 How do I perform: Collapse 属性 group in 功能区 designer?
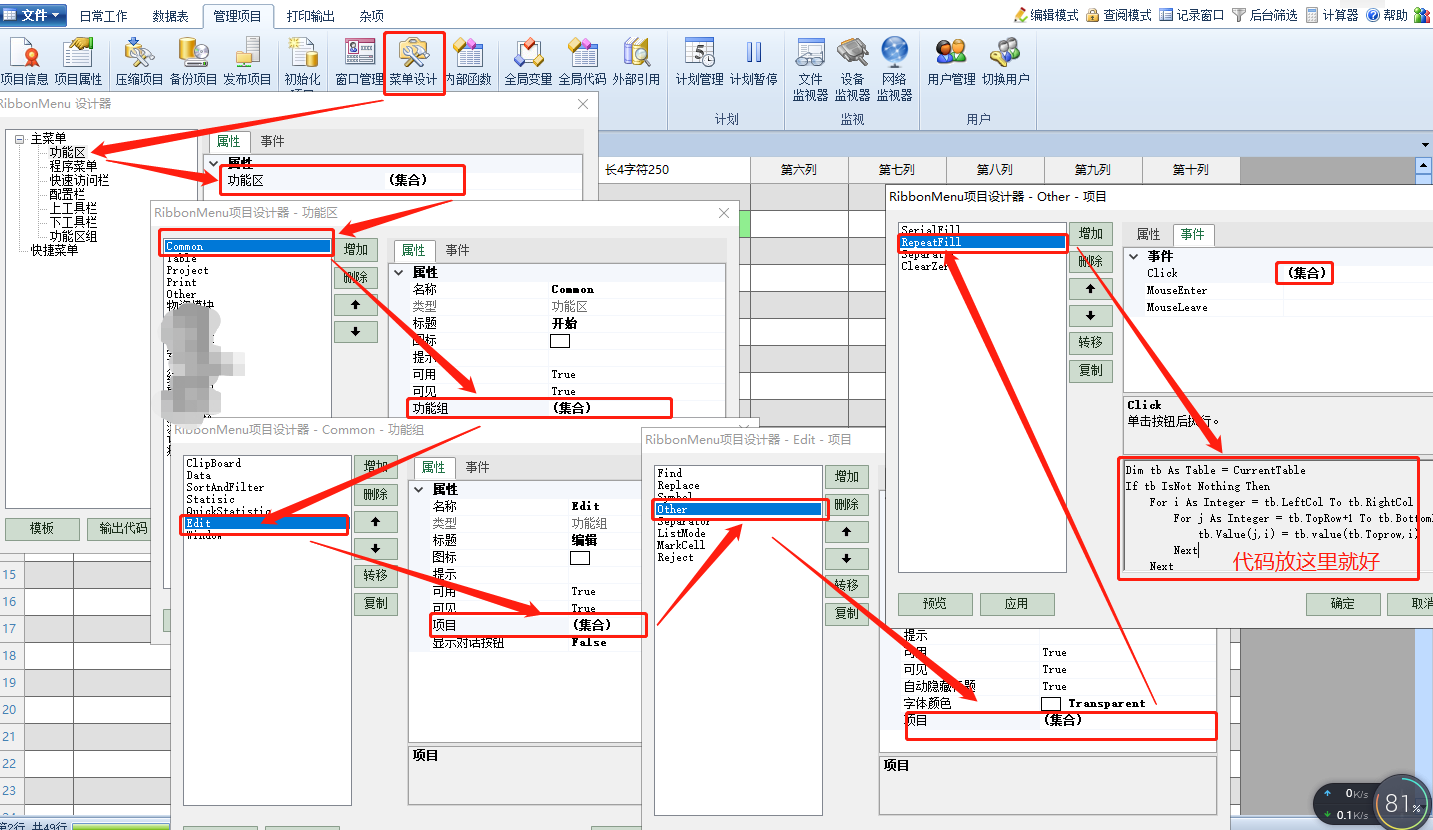tap(399, 272)
